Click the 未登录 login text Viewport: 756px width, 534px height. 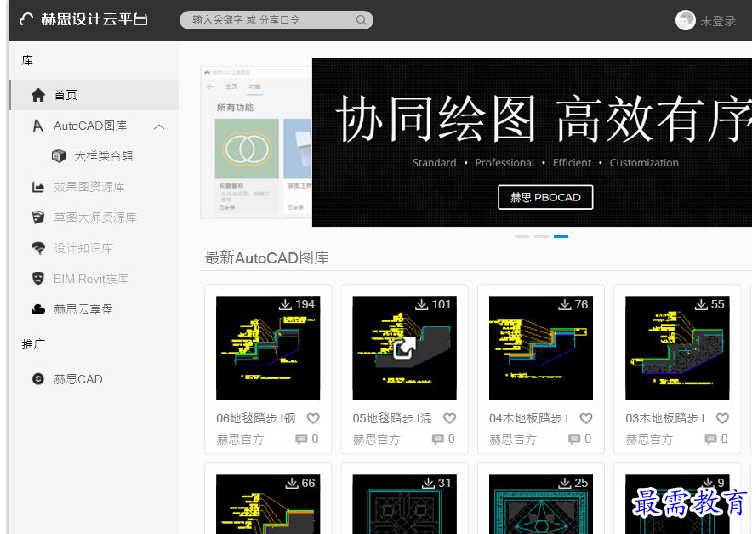(x=718, y=21)
